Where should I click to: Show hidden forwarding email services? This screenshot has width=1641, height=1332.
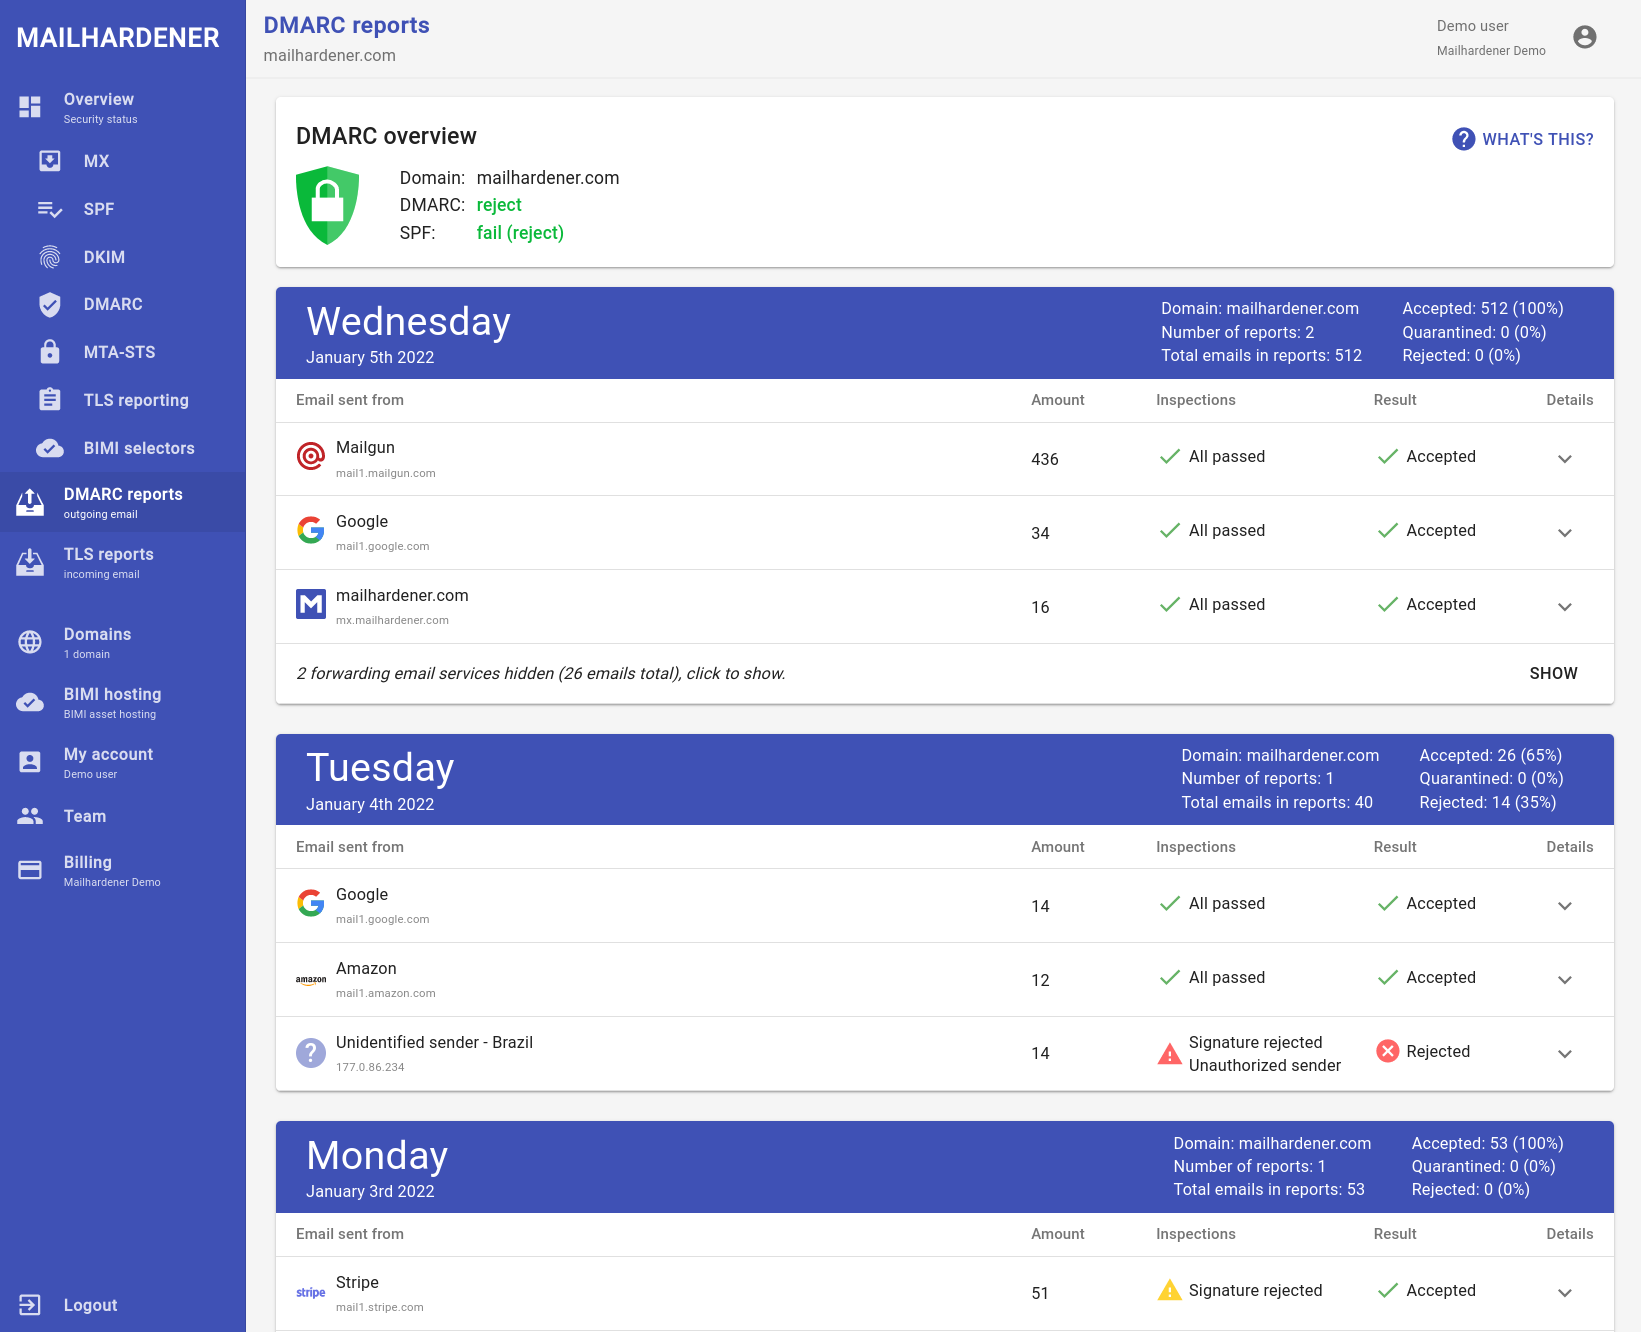(1552, 674)
